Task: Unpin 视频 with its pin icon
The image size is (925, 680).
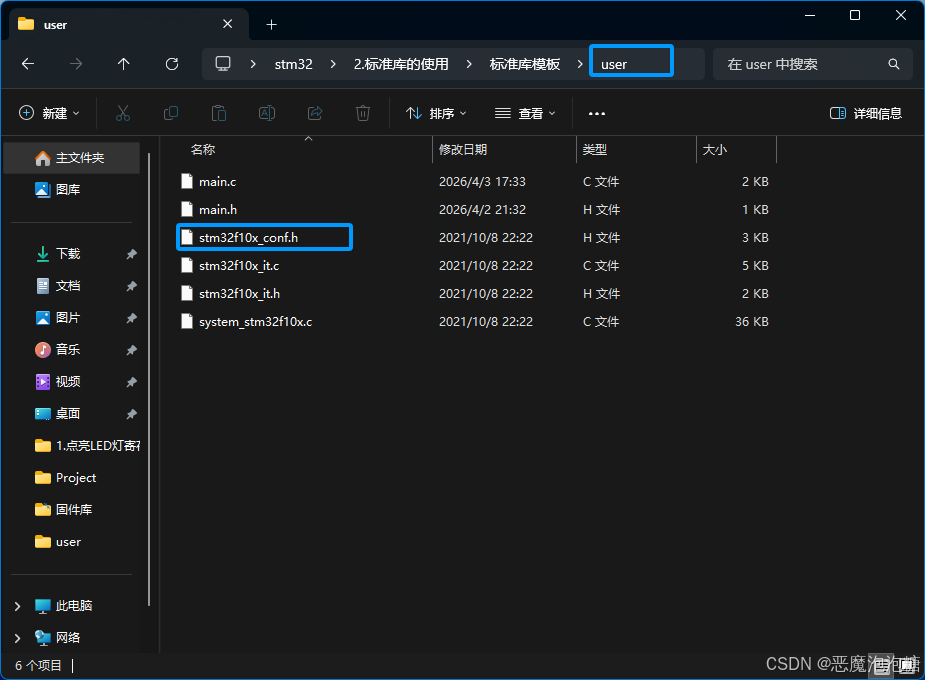Action: point(132,382)
